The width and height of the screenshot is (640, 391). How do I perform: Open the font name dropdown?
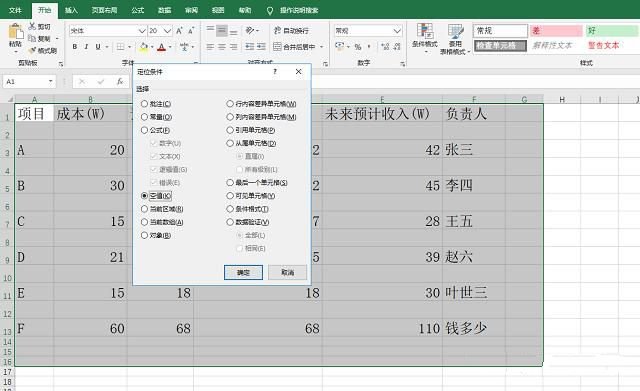[142, 31]
